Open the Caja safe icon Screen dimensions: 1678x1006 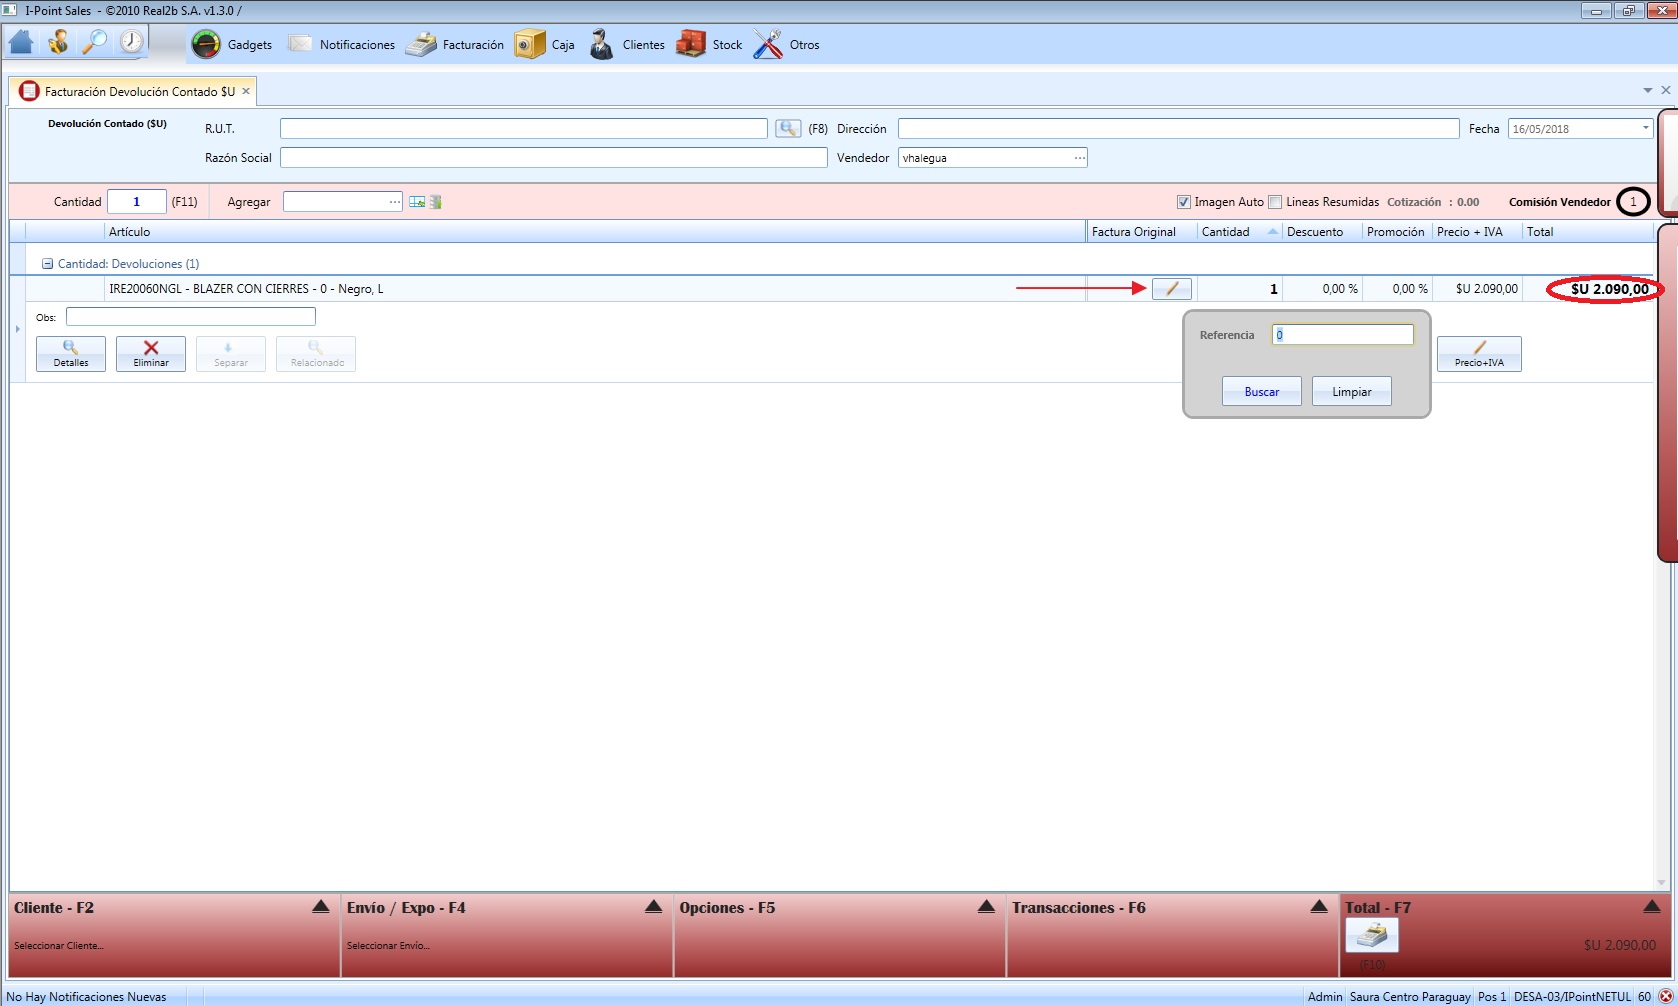pyautogui.click(x=530, y=44)
